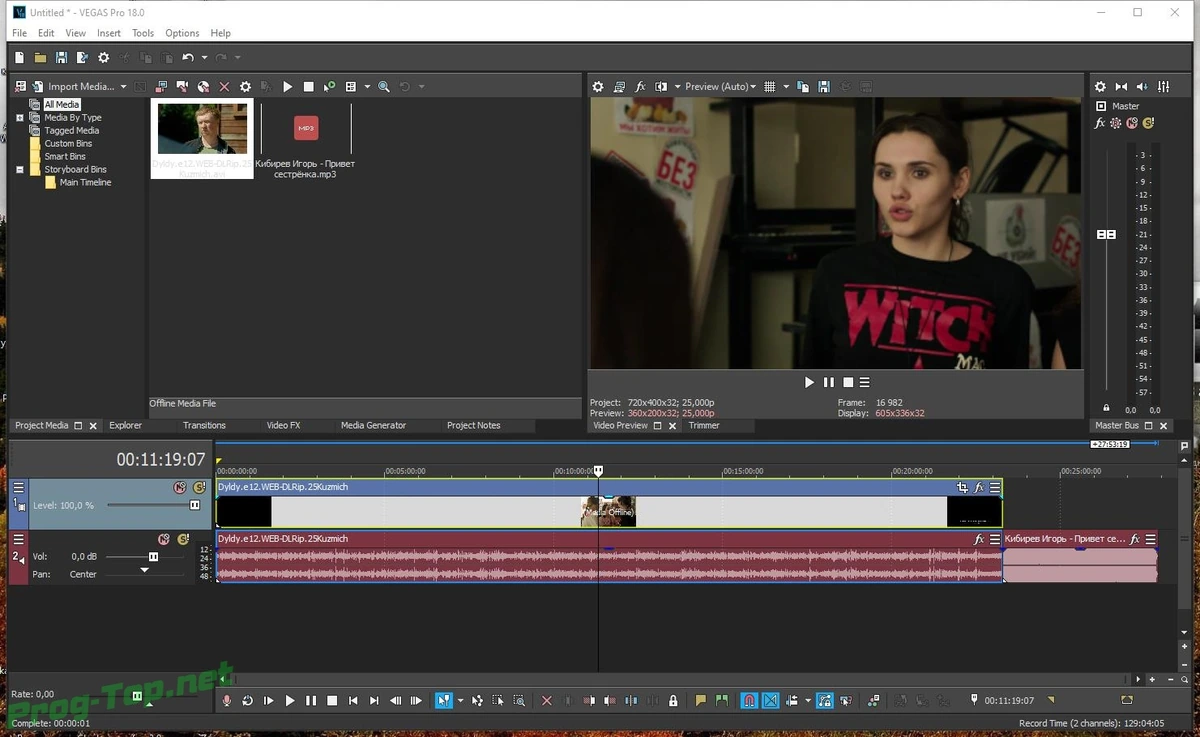The image size is (1200, 737).
Task: Search media bins with magnifier icon
Action: click(x=384, y=87)
